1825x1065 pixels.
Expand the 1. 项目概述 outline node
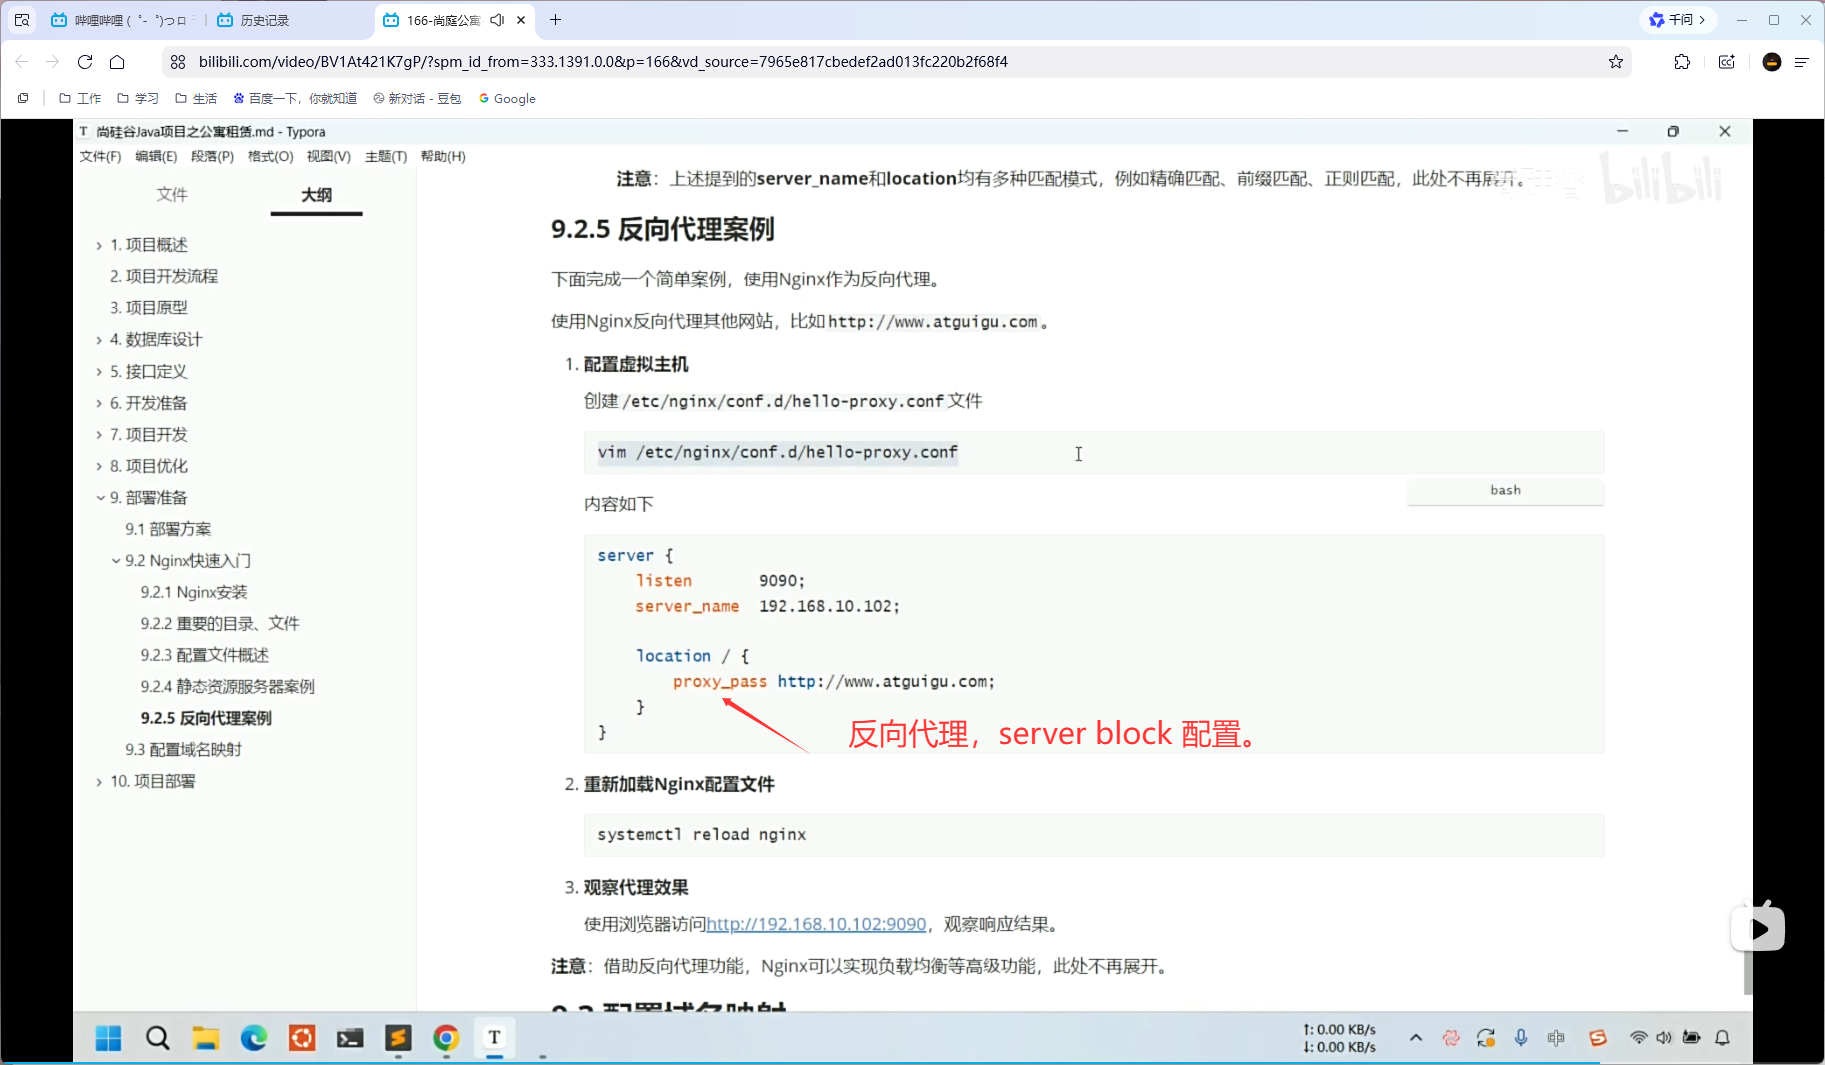pos(99,246)
